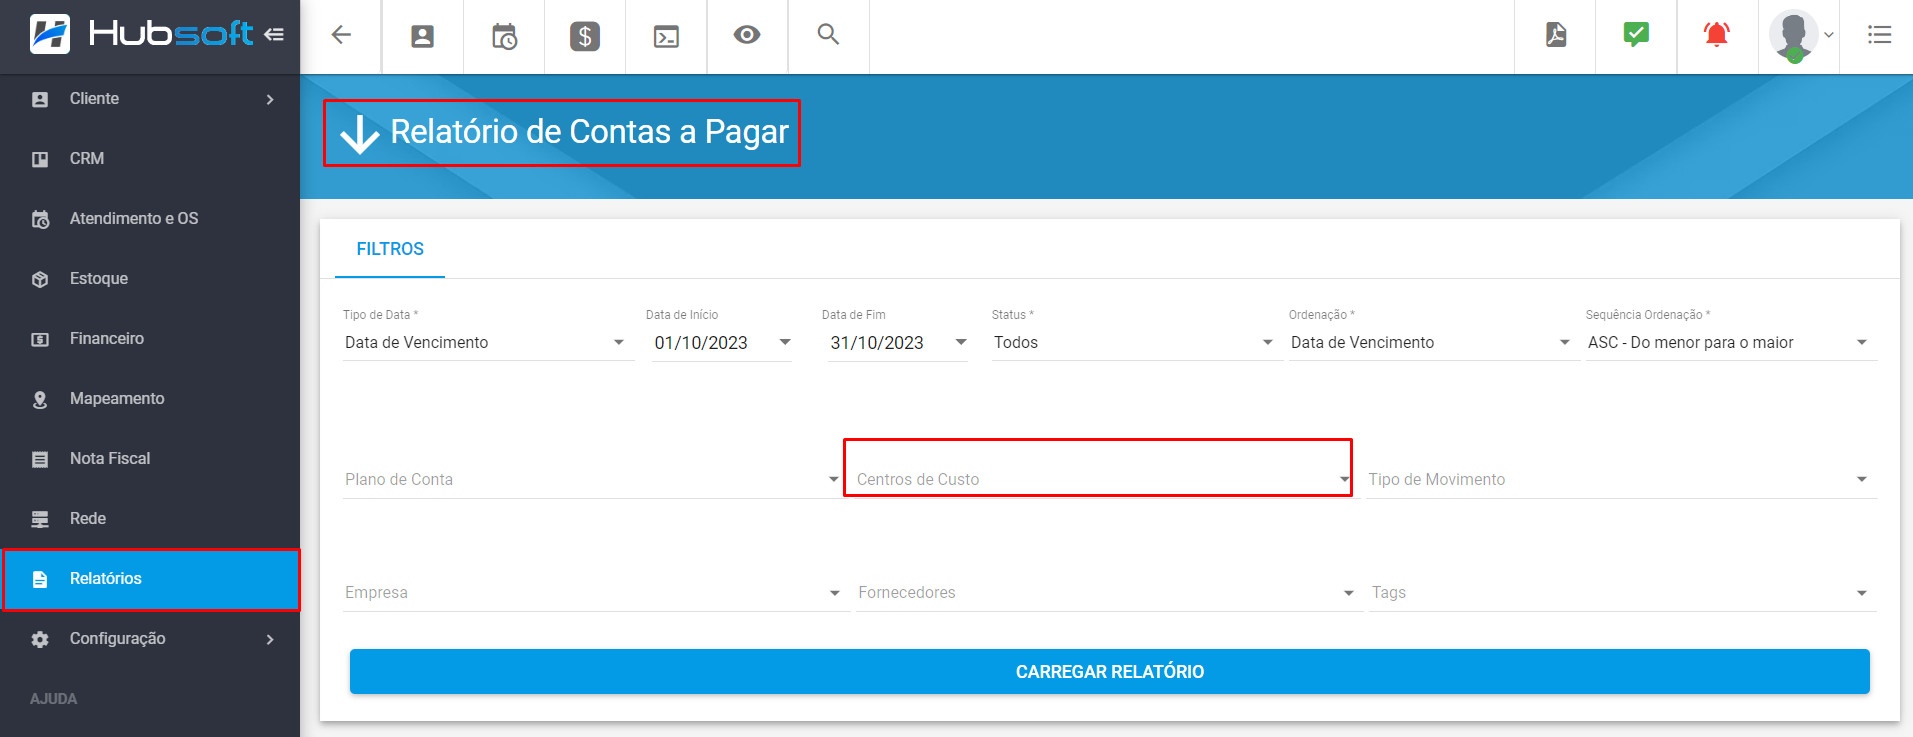
Task: Open the terminal console icon
Action: point(666,37)
